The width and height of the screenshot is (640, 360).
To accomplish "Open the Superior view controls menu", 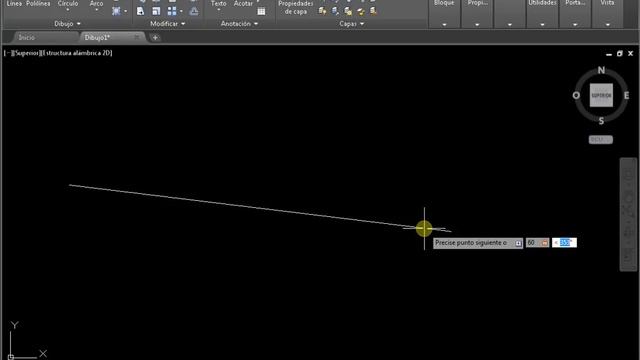I will (27, 53).
